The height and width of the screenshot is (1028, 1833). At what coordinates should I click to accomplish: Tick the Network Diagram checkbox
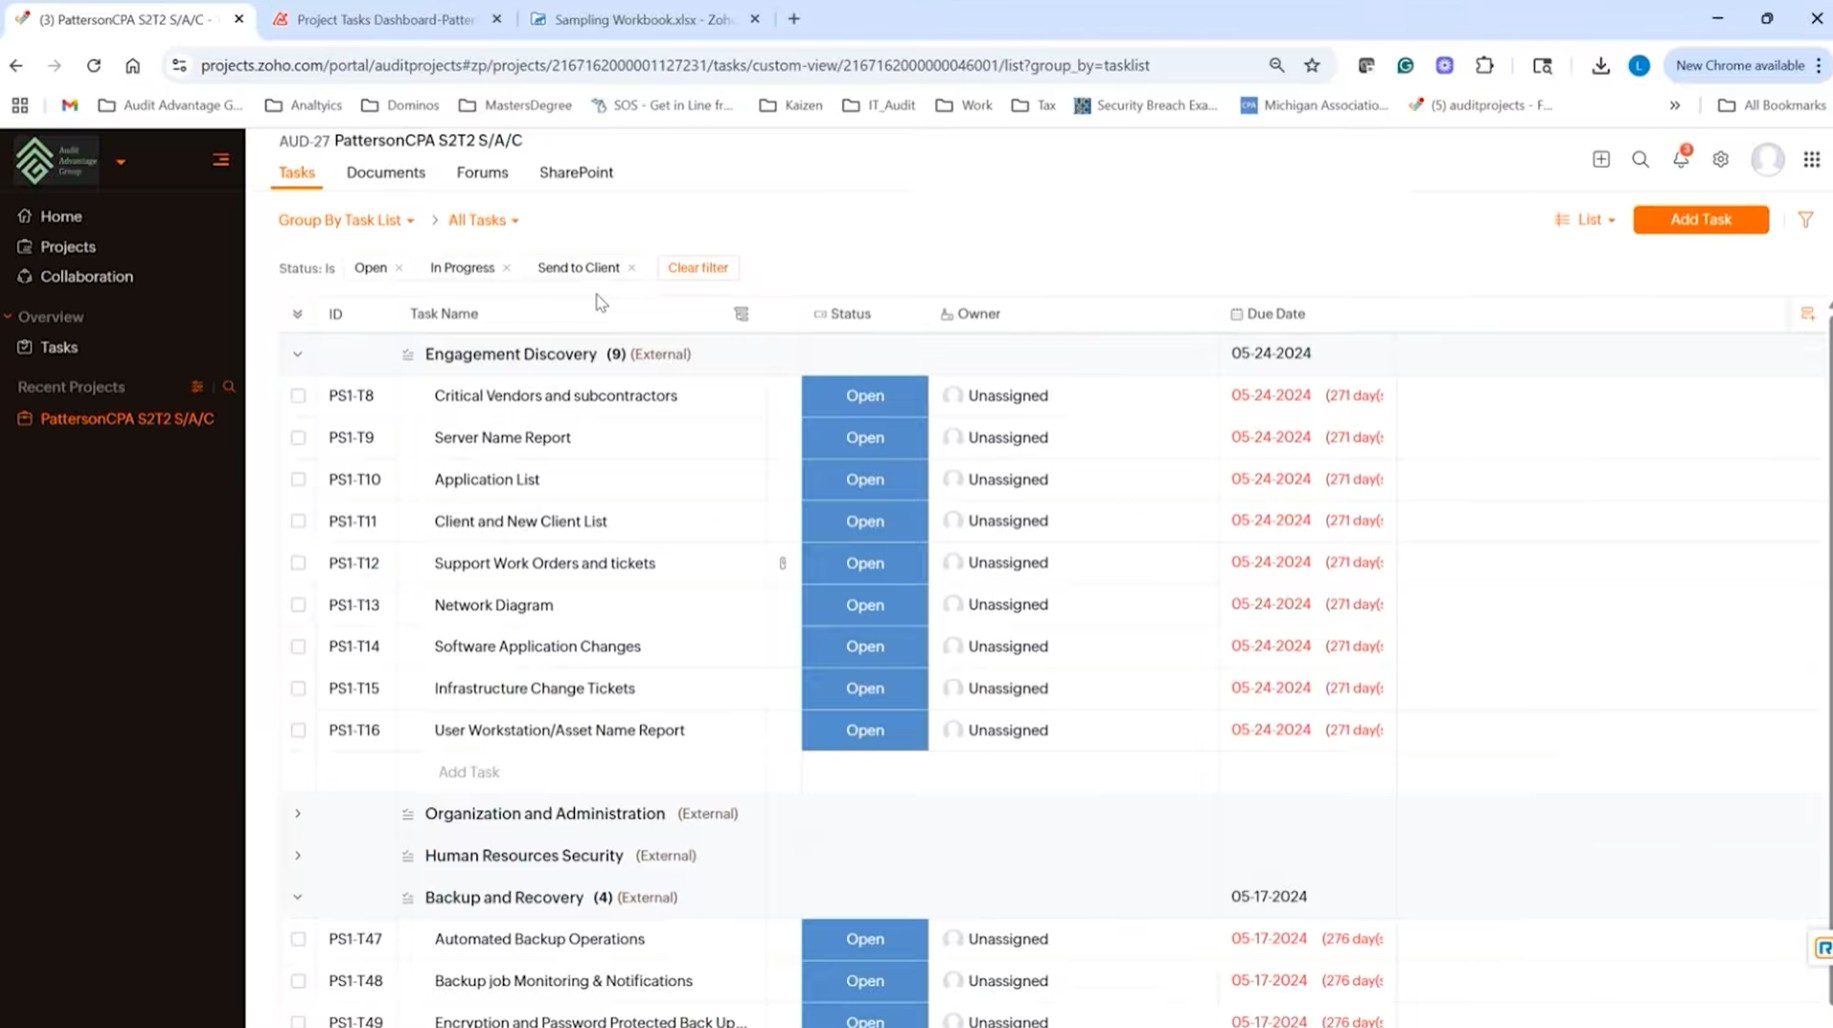298,605
